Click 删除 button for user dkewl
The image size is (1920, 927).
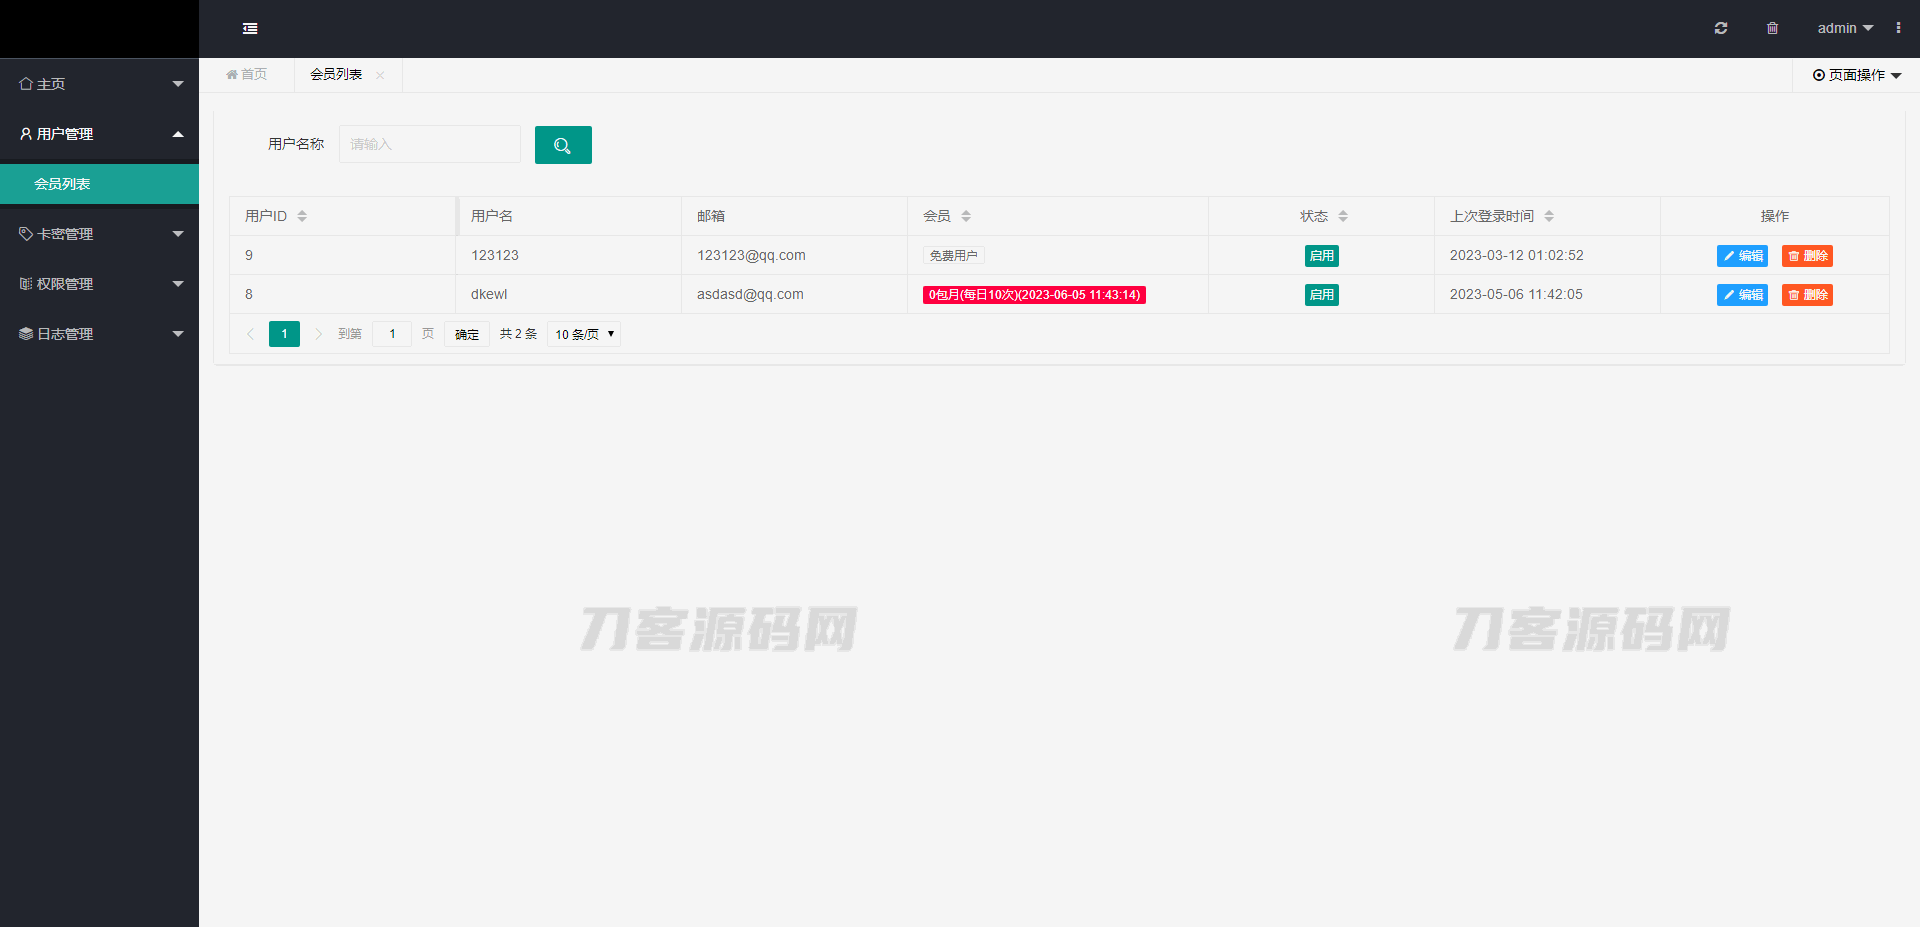point(1807,295)
